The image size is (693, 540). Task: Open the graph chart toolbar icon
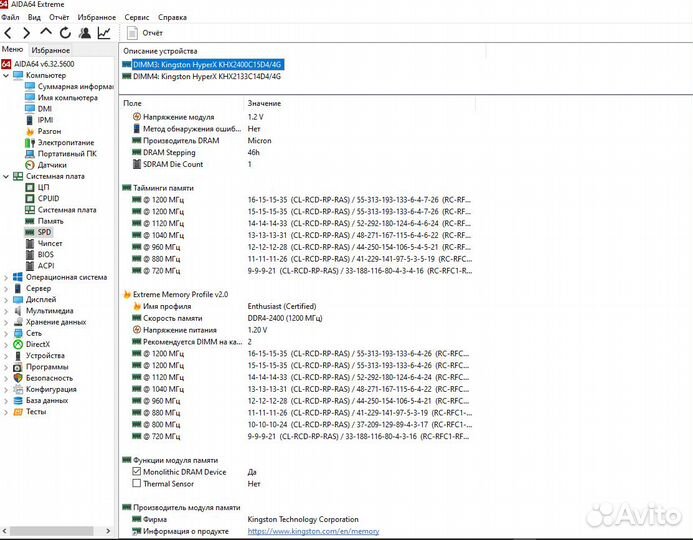tap(104, 33)
